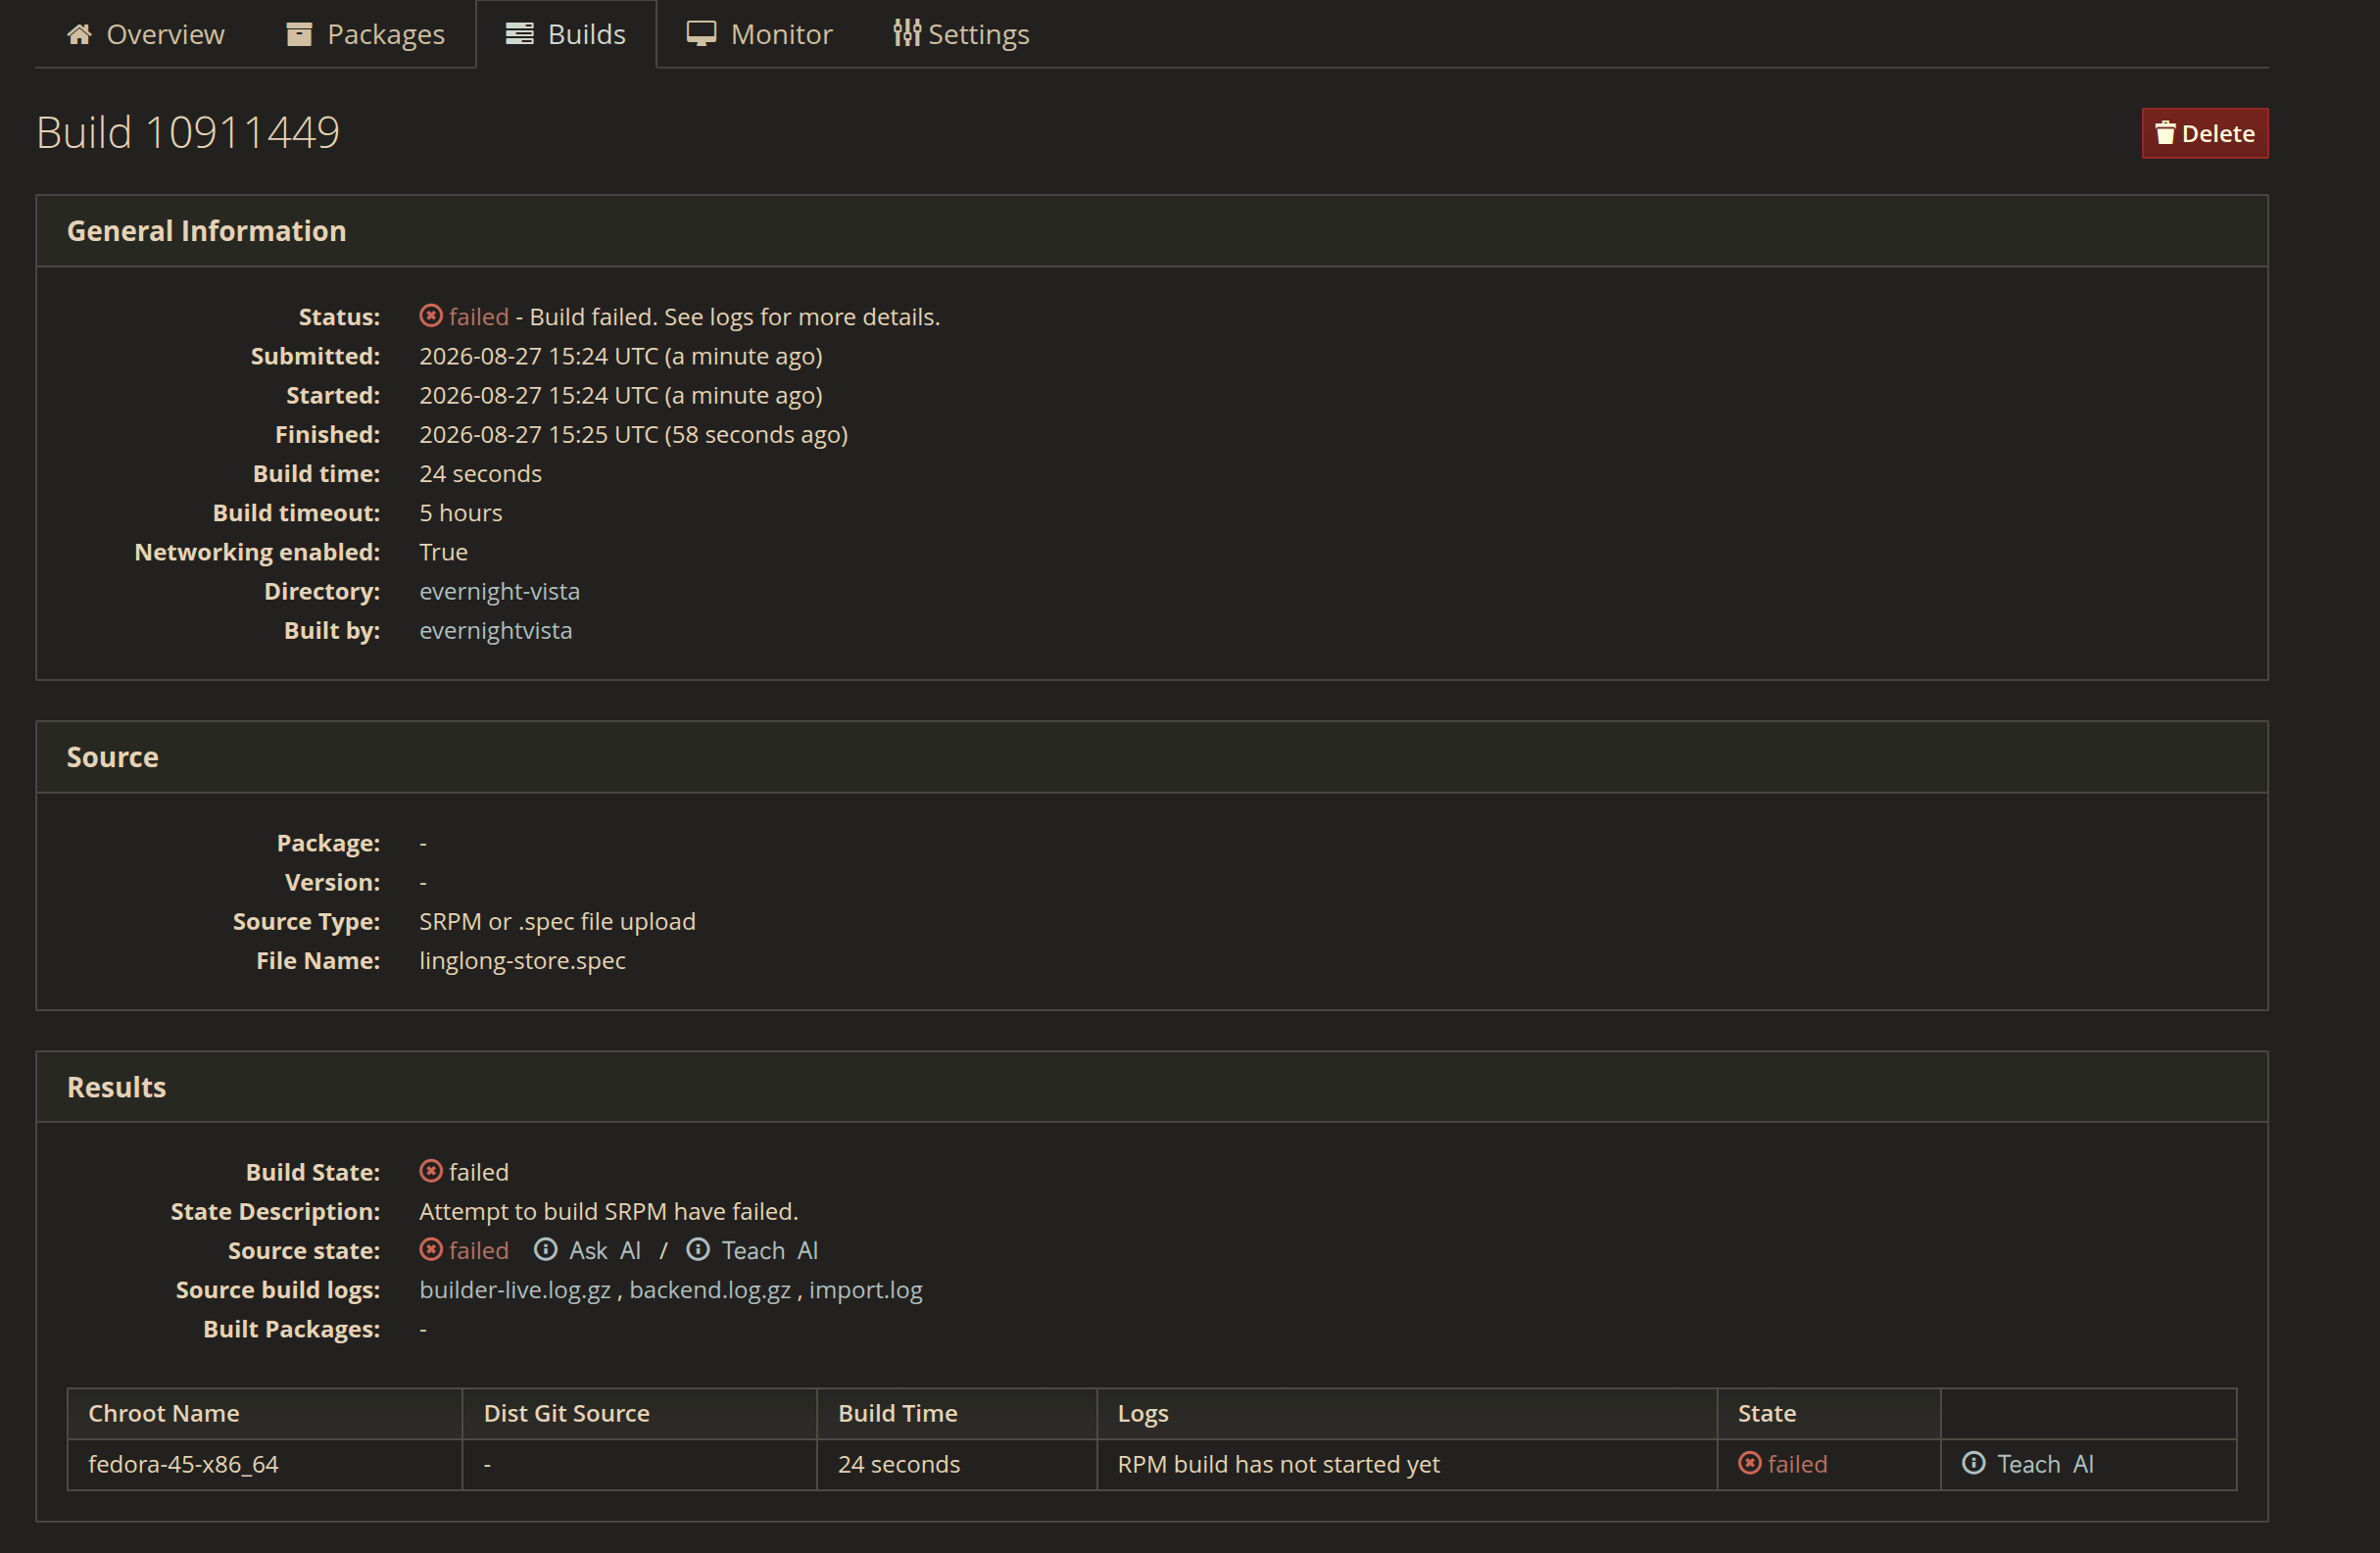Screen dimensions: 2380x1553
Task: Click Ask AI link in Source state
Action: 604,1250
